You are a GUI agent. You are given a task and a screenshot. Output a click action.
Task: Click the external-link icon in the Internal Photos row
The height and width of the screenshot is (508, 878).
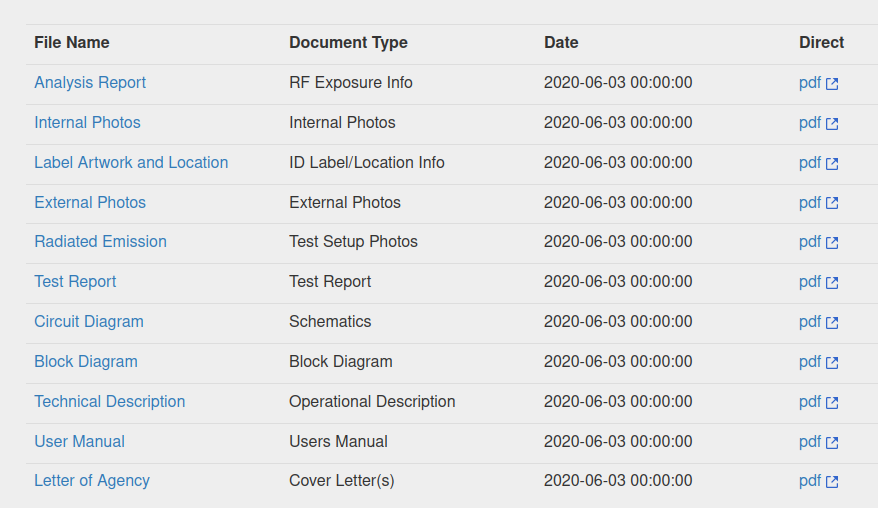(x=832, y=123)
